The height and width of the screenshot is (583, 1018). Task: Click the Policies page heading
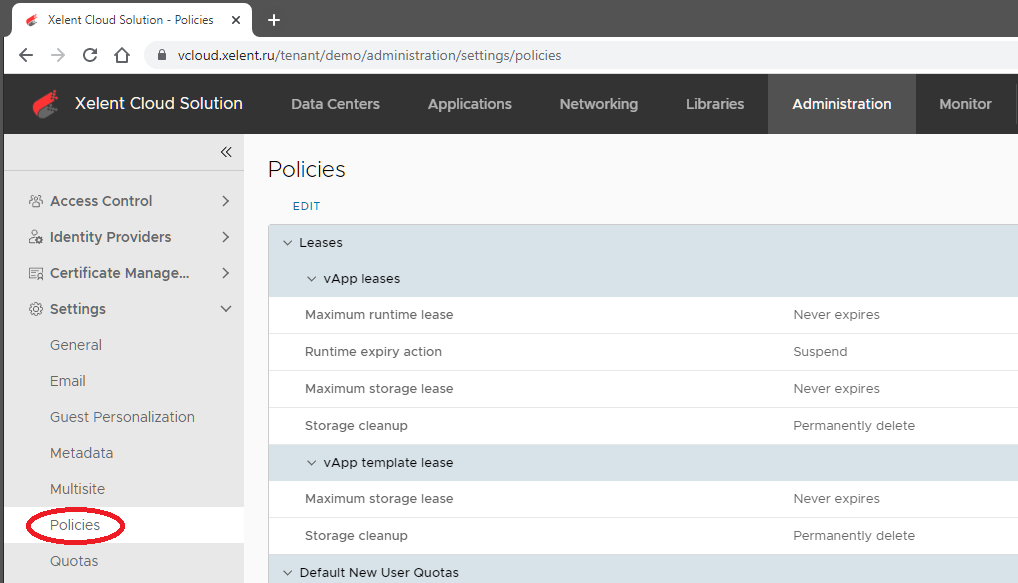pyautogui.click(x=306, y=169)
